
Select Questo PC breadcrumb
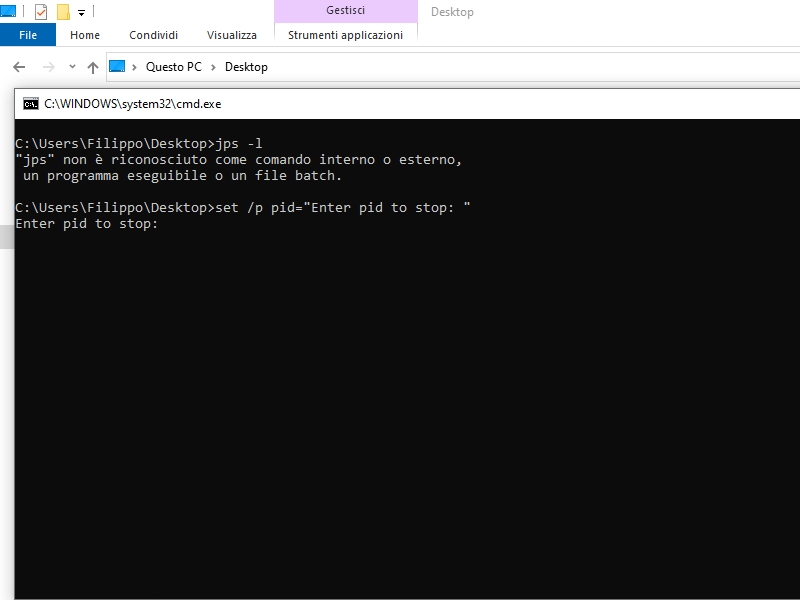[173, 67]
